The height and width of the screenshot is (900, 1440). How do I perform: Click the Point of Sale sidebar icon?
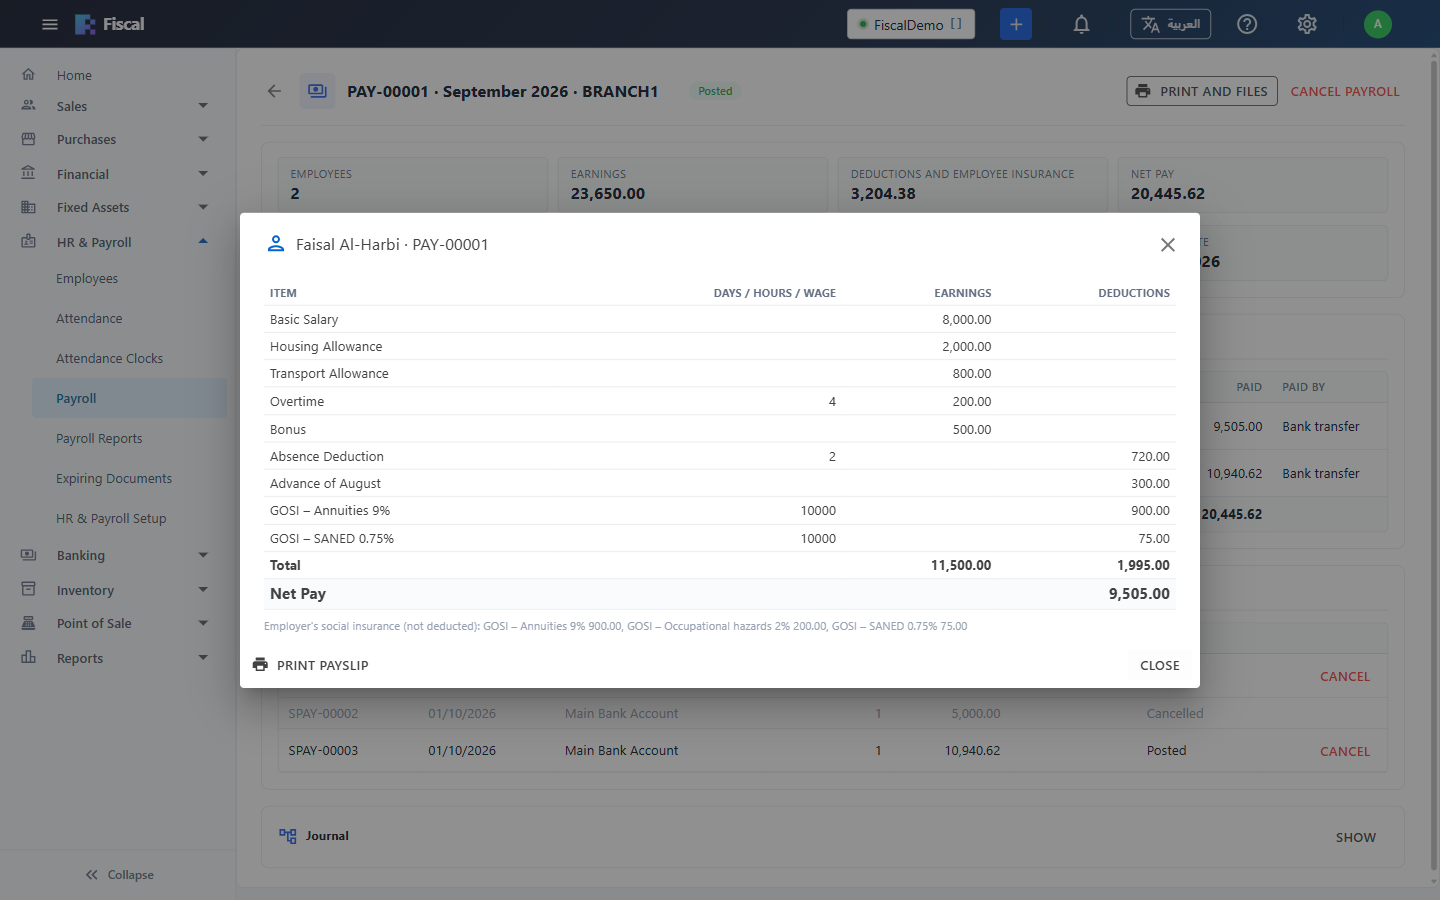coord(28,623)
